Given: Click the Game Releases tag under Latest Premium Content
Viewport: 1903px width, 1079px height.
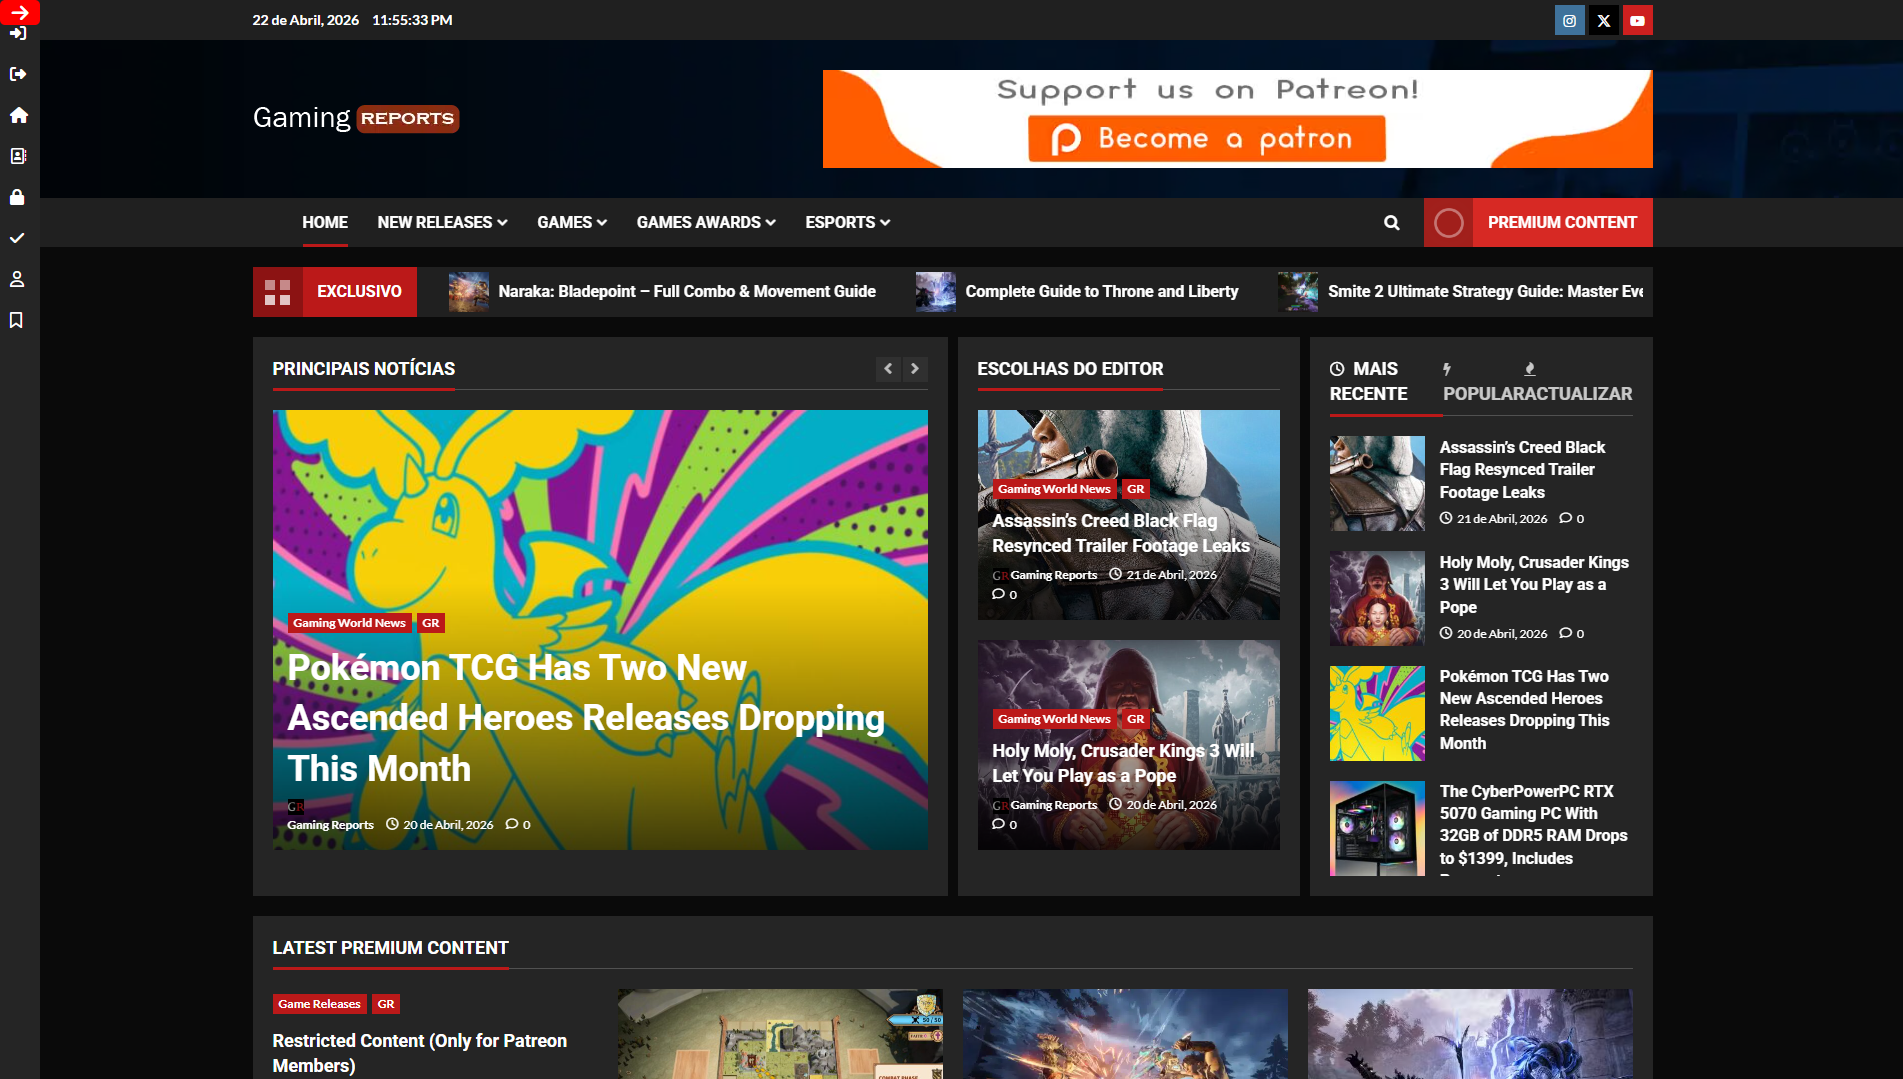Looking at the screenshot, I should point(319,1004).
